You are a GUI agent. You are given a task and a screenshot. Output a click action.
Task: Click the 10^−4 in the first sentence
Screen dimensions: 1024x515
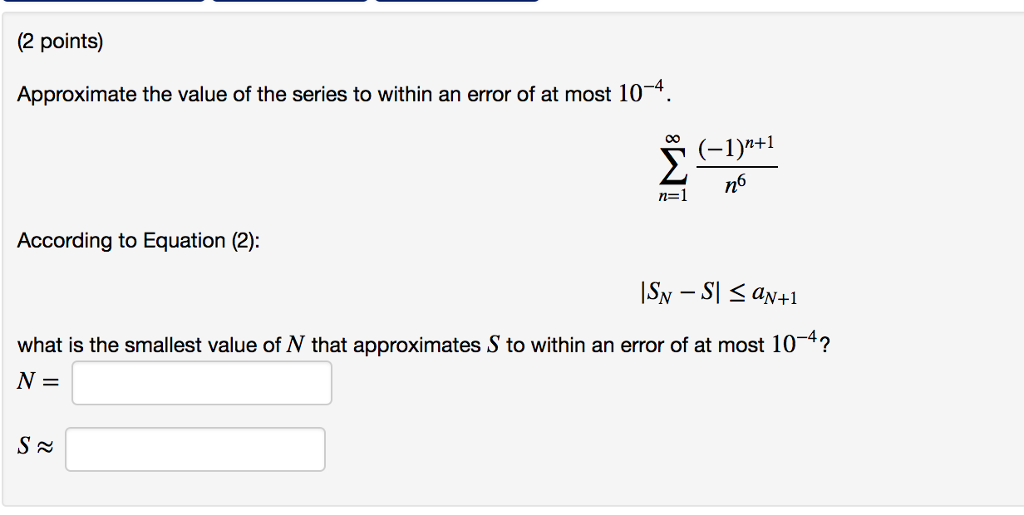(x=641, y=92)
